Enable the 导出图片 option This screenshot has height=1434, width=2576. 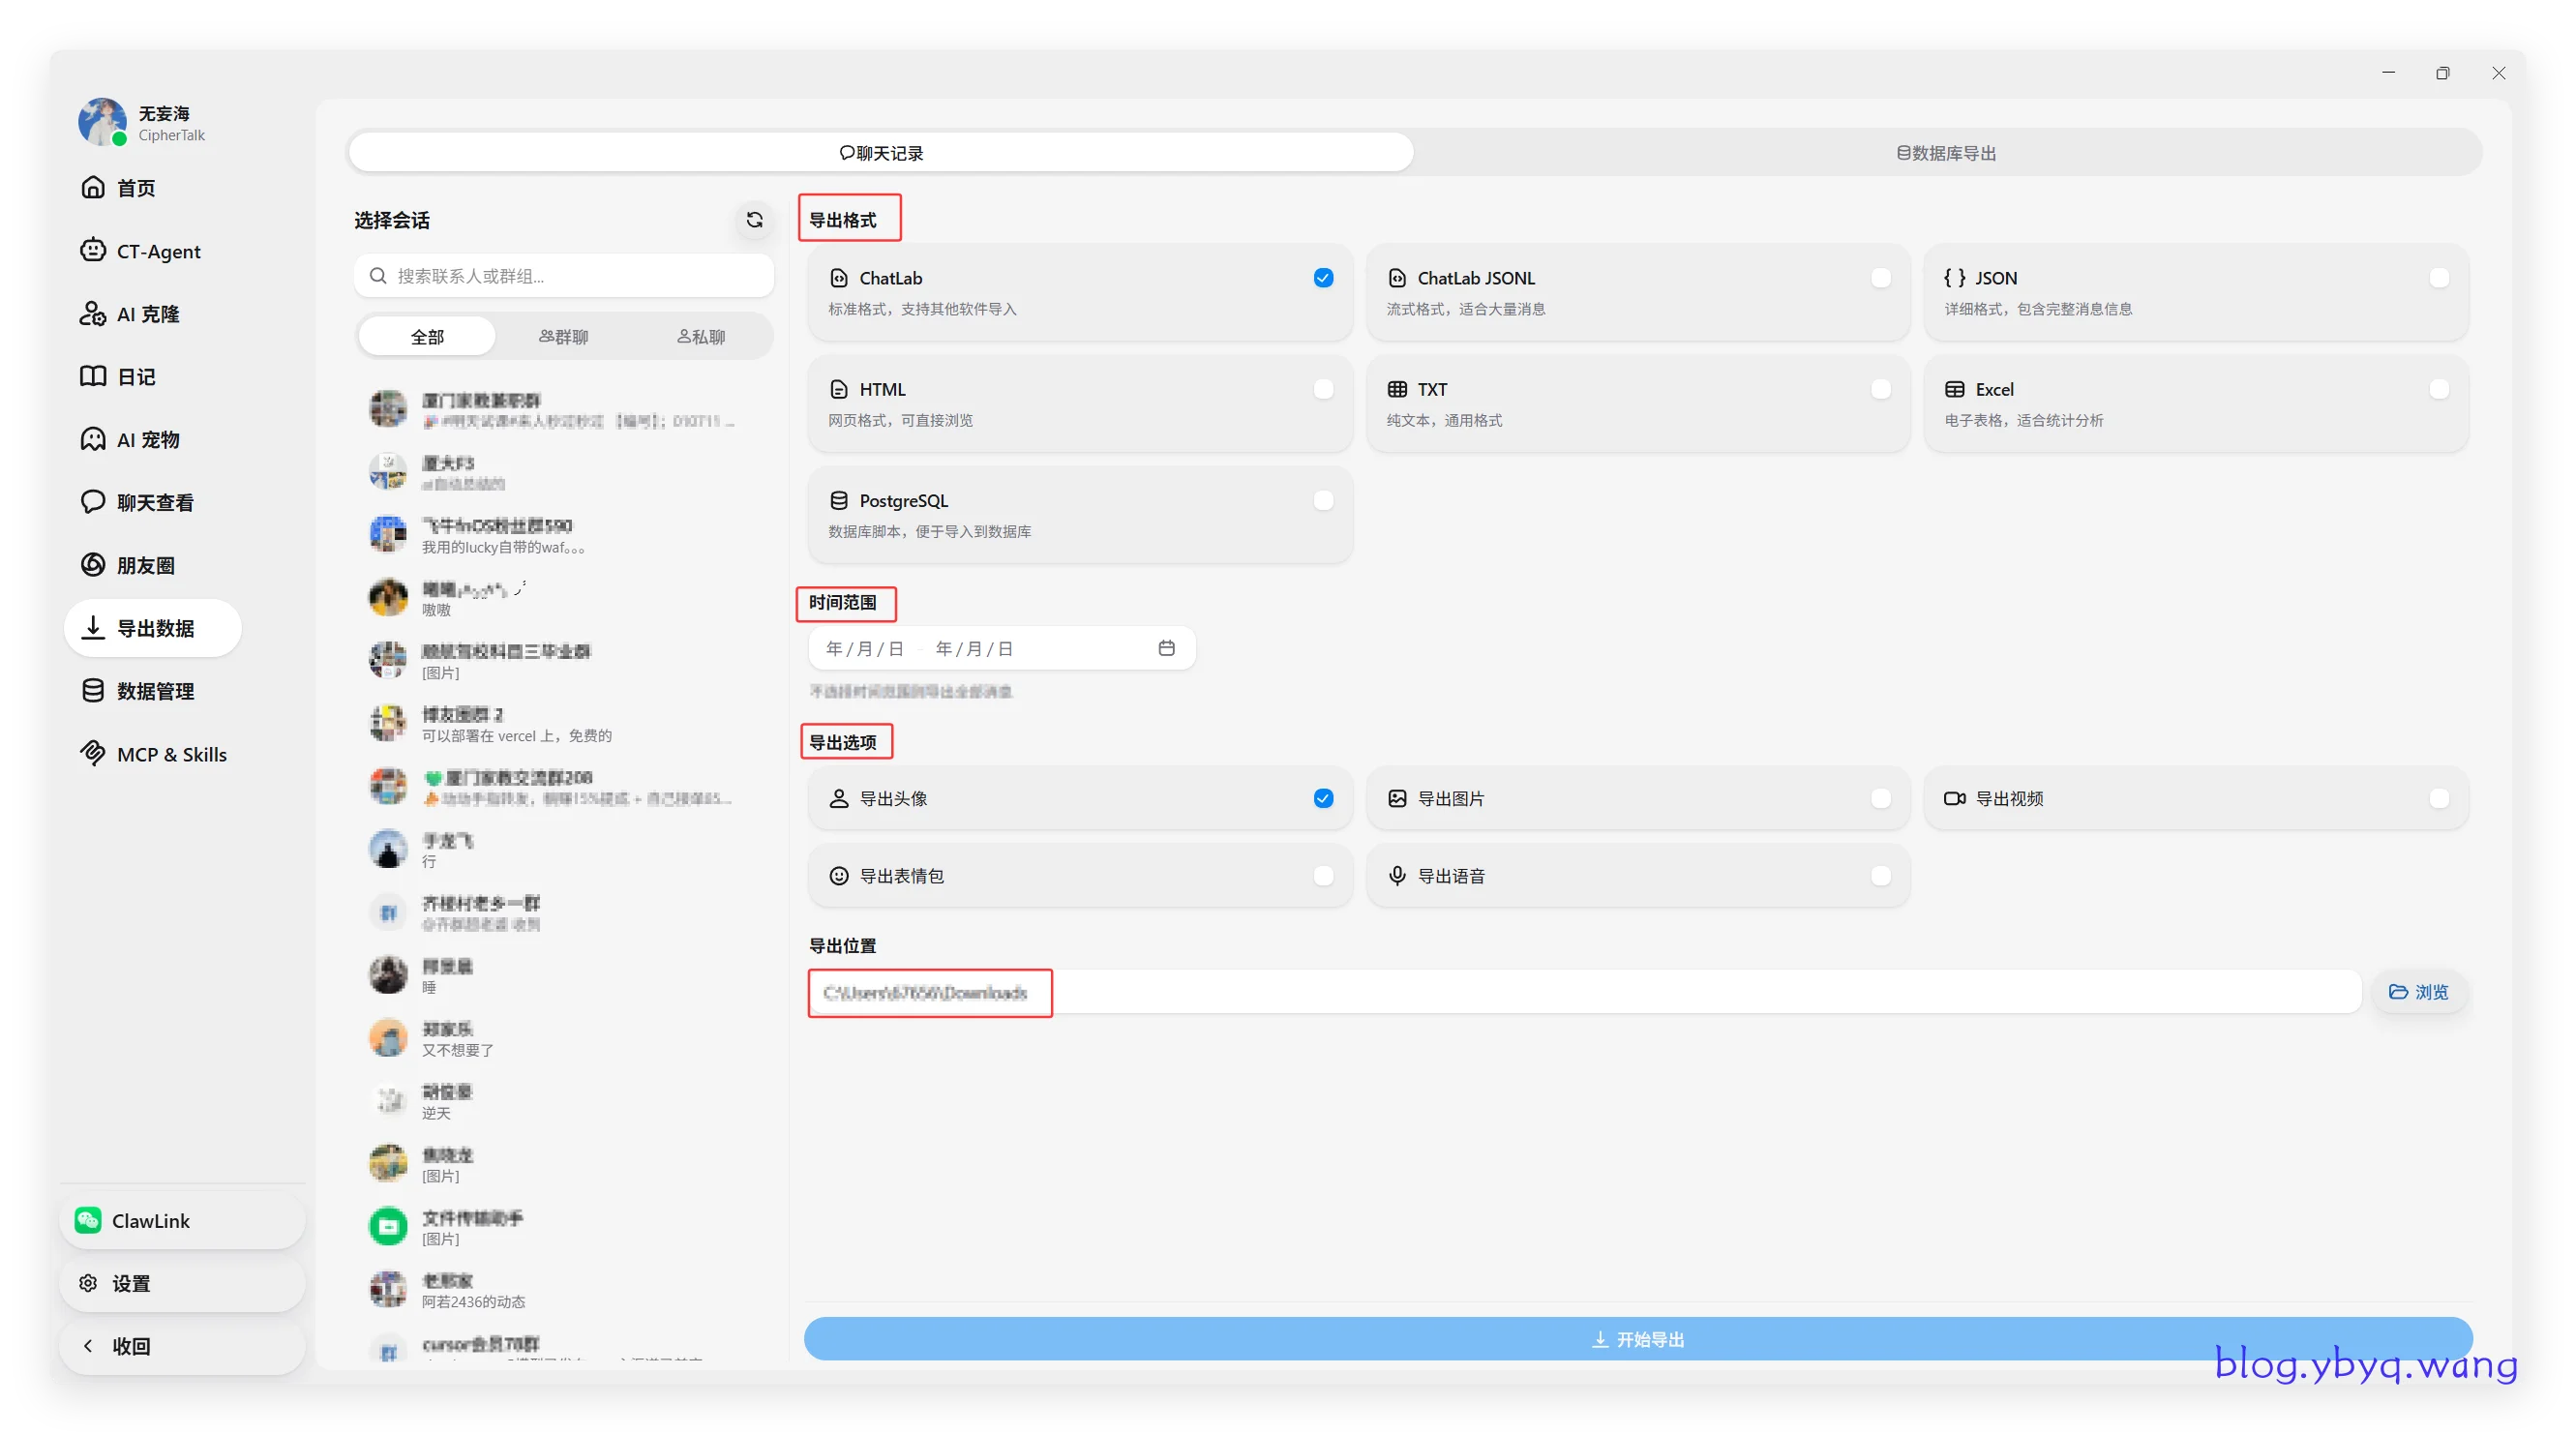1637,797
